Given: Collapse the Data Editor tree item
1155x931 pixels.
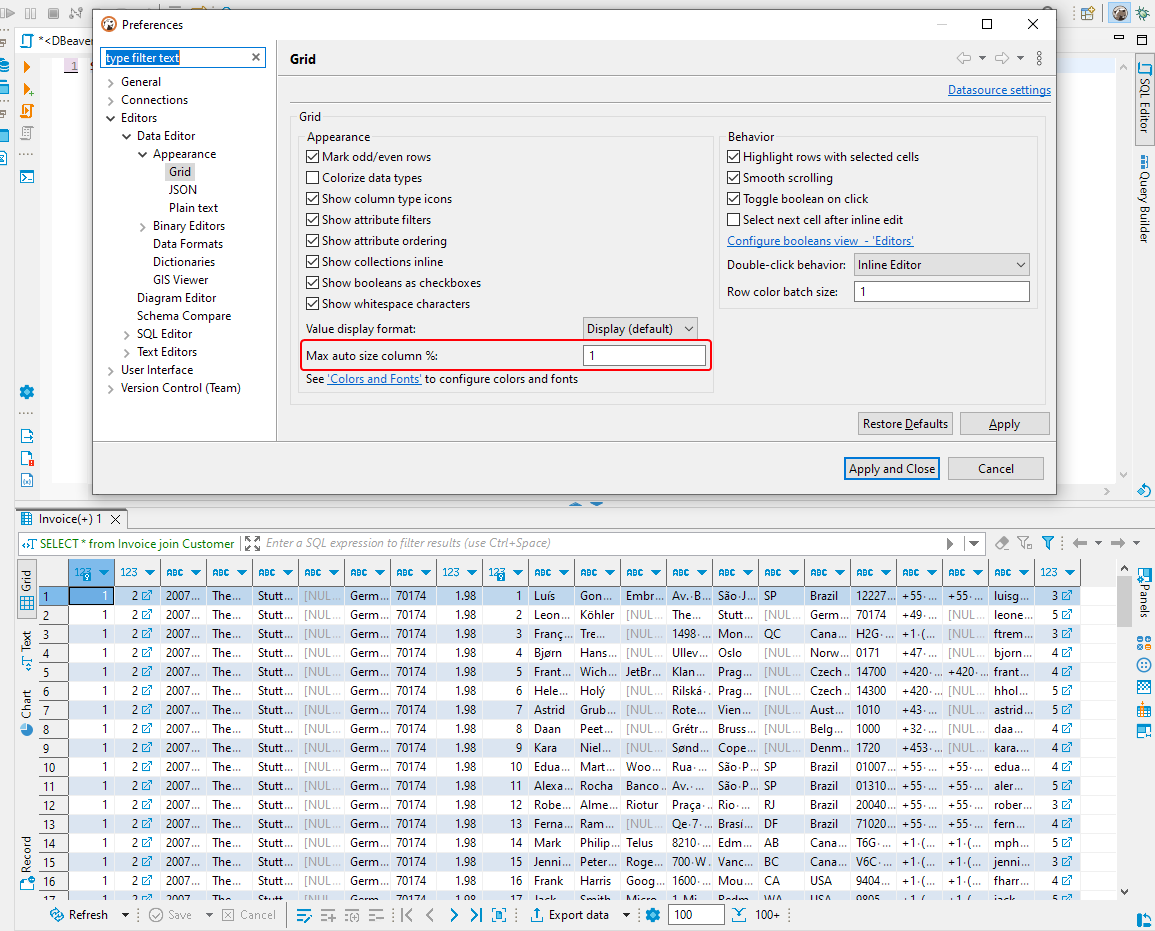Looking at the screenshot, I should pyautogui.click(x=125, y=135).
